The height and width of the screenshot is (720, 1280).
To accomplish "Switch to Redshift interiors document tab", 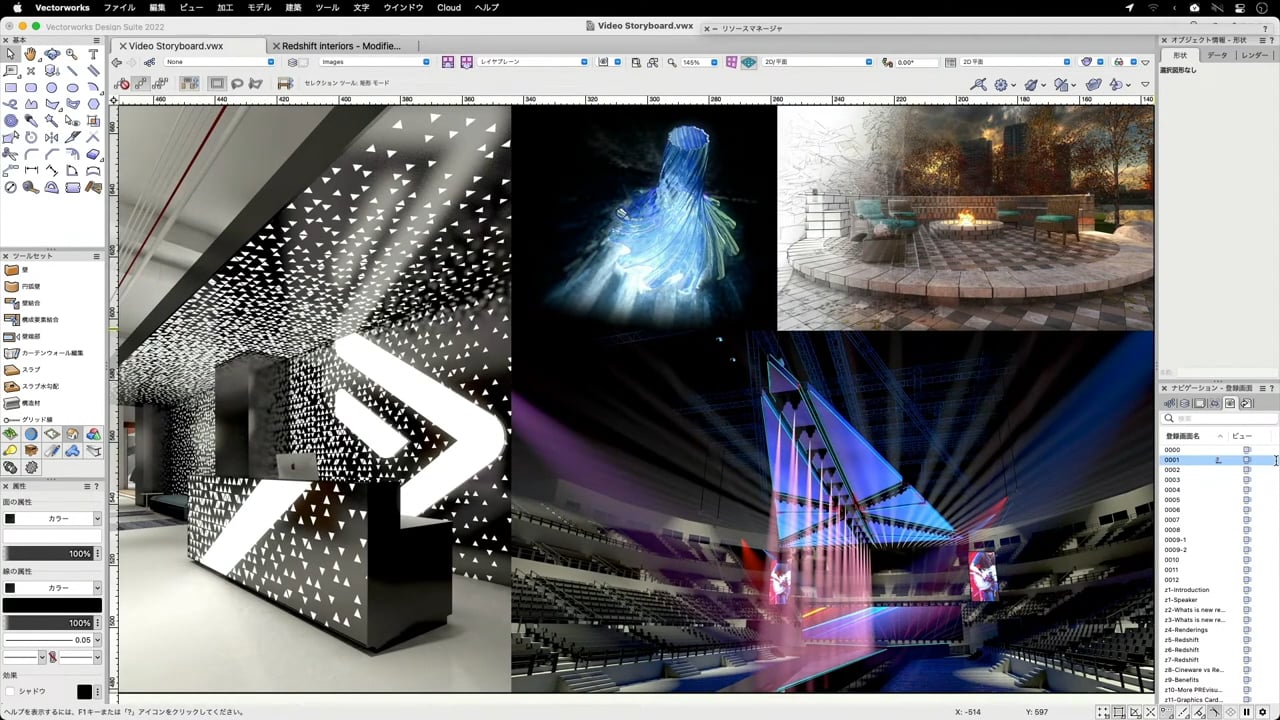I will point(341,46).
